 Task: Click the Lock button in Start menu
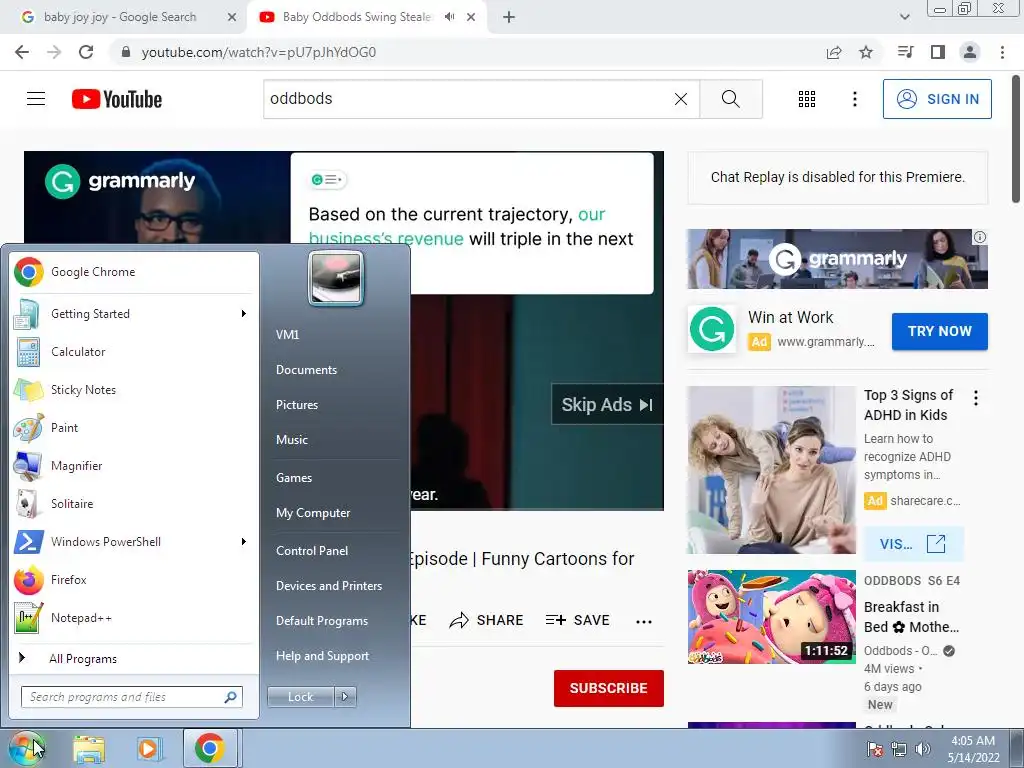pos(300,697)
